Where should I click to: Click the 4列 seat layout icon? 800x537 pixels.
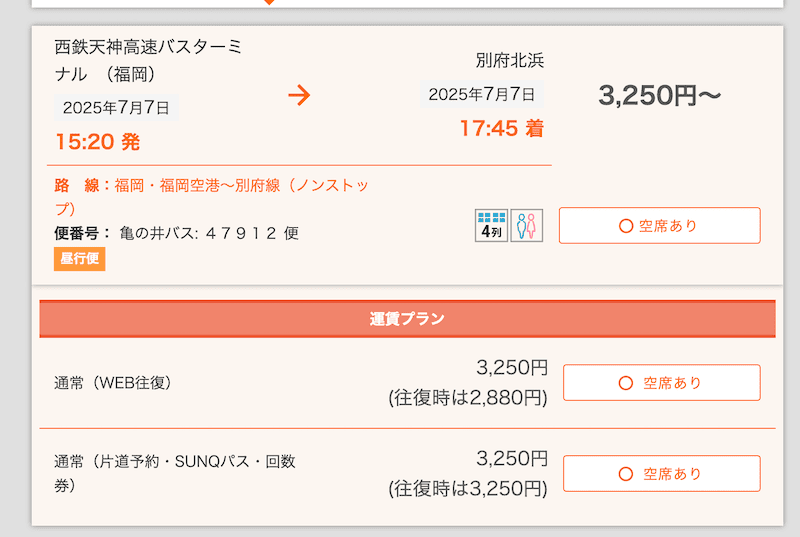coord(491,225)
